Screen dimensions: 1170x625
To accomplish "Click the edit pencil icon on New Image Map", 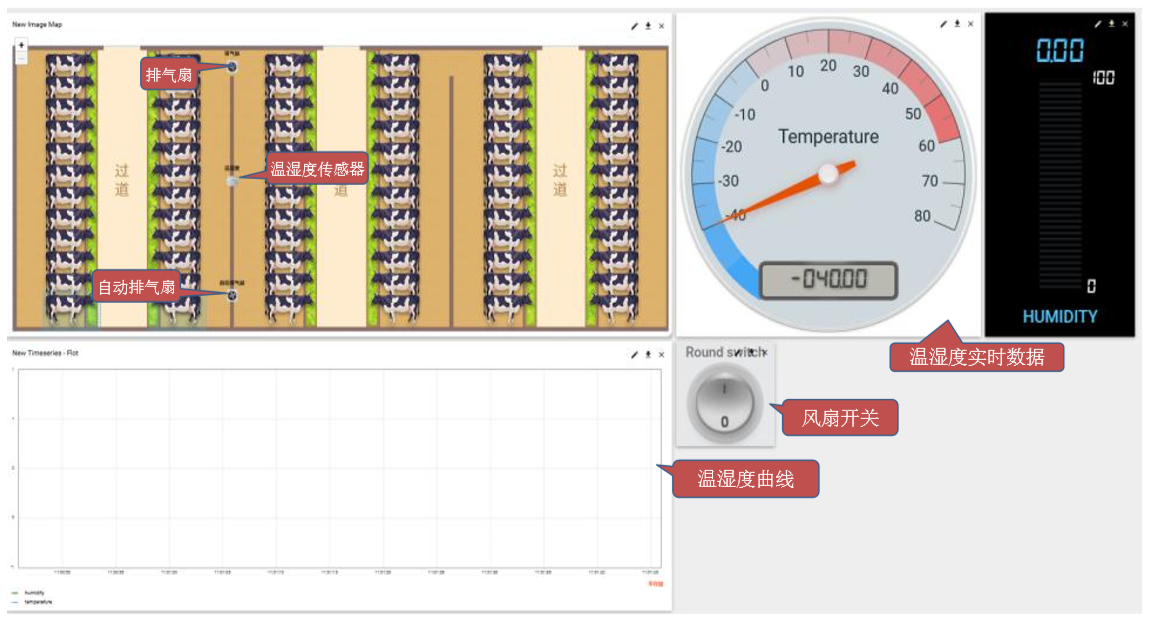I will (x=635, y=26).
